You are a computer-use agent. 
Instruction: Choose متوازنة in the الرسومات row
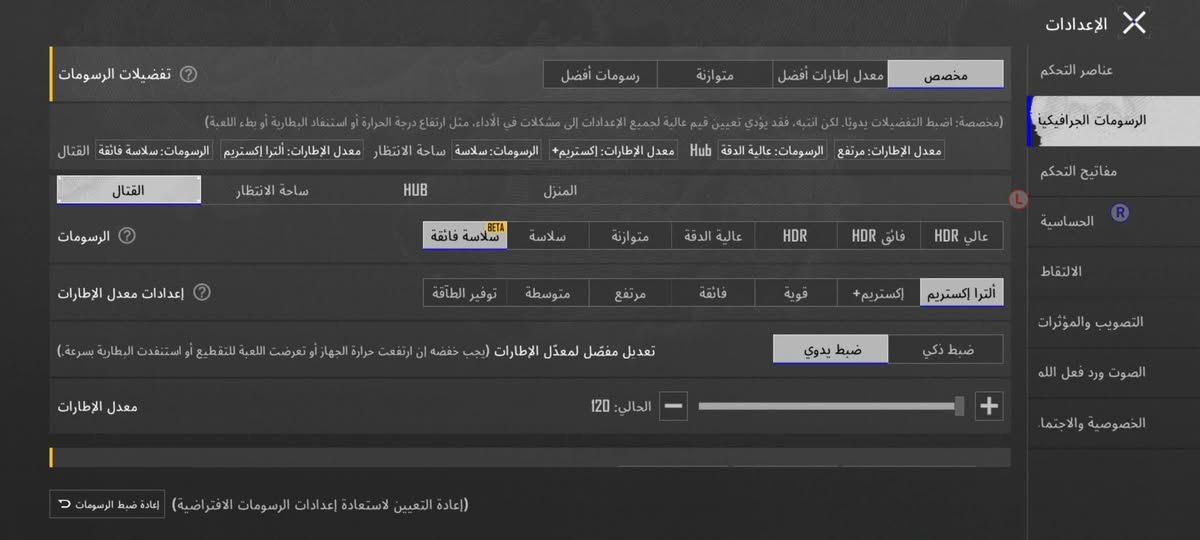(x=629, y=236)
